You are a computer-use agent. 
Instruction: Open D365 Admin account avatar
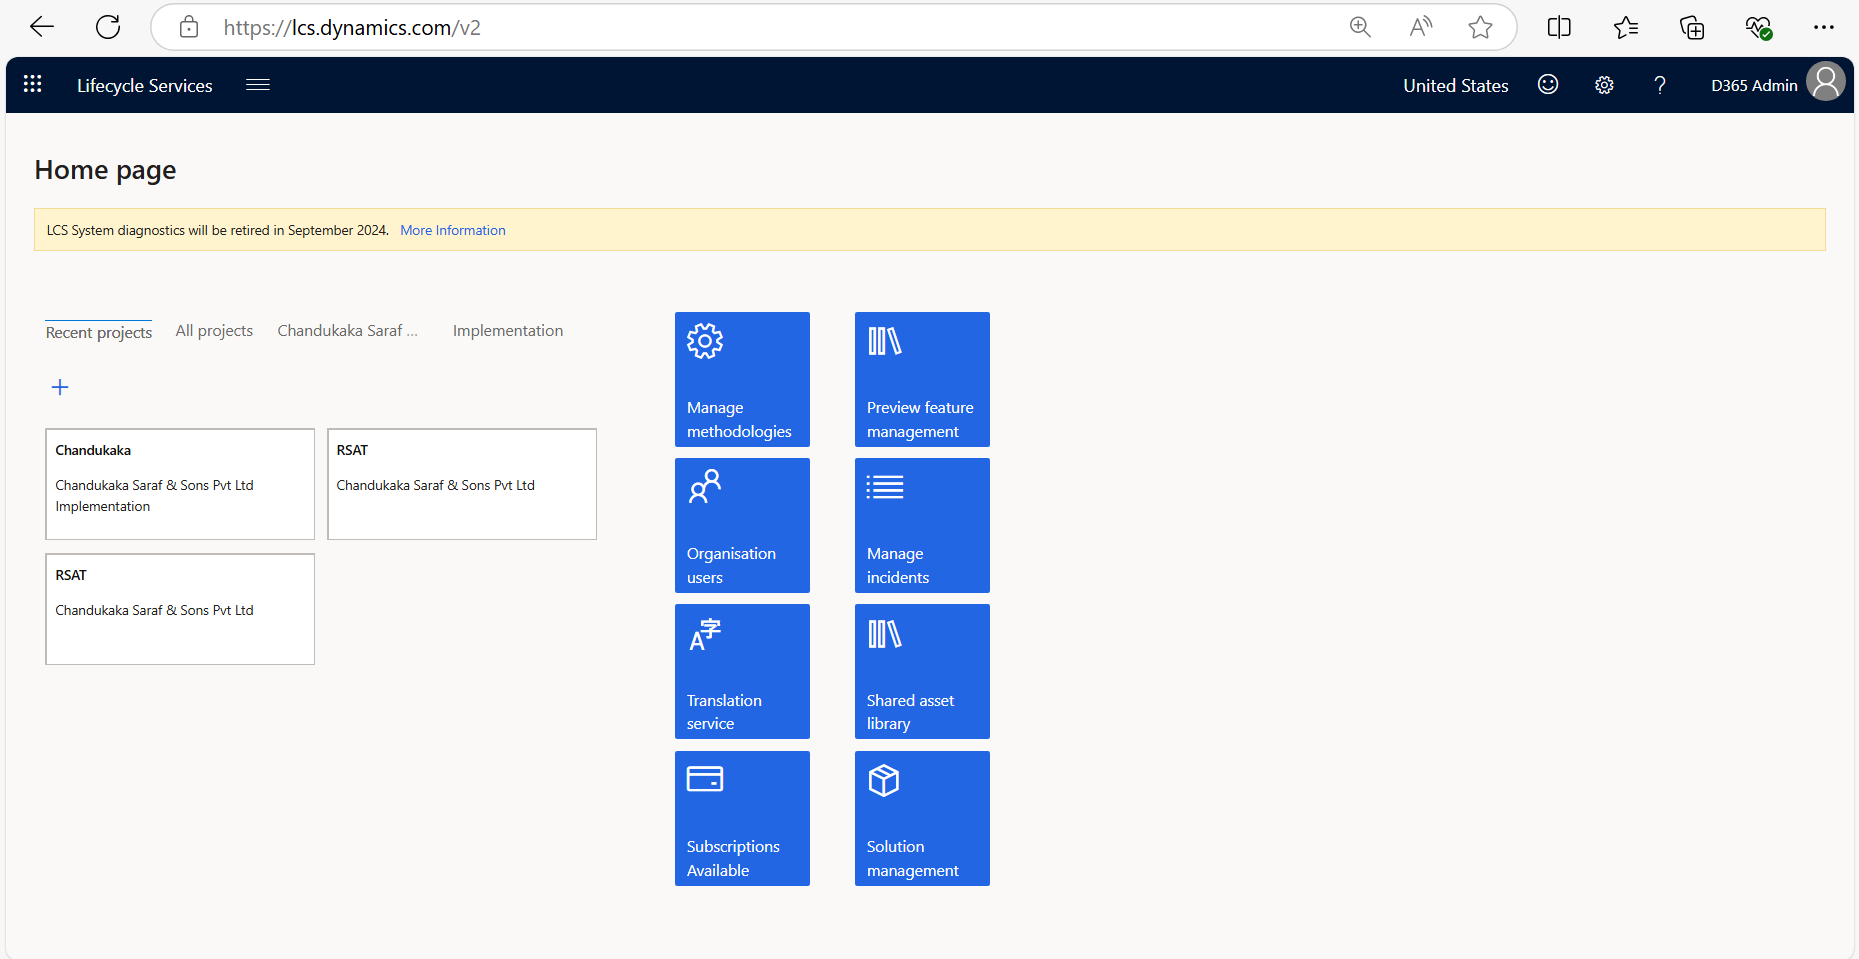point(1826,82)
